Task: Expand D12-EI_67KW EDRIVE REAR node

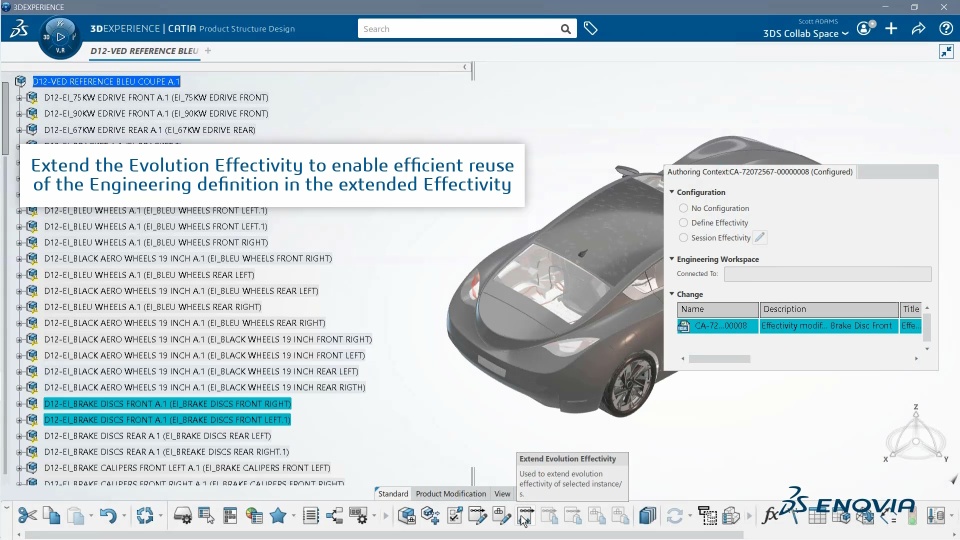Action: click(18, 130)
